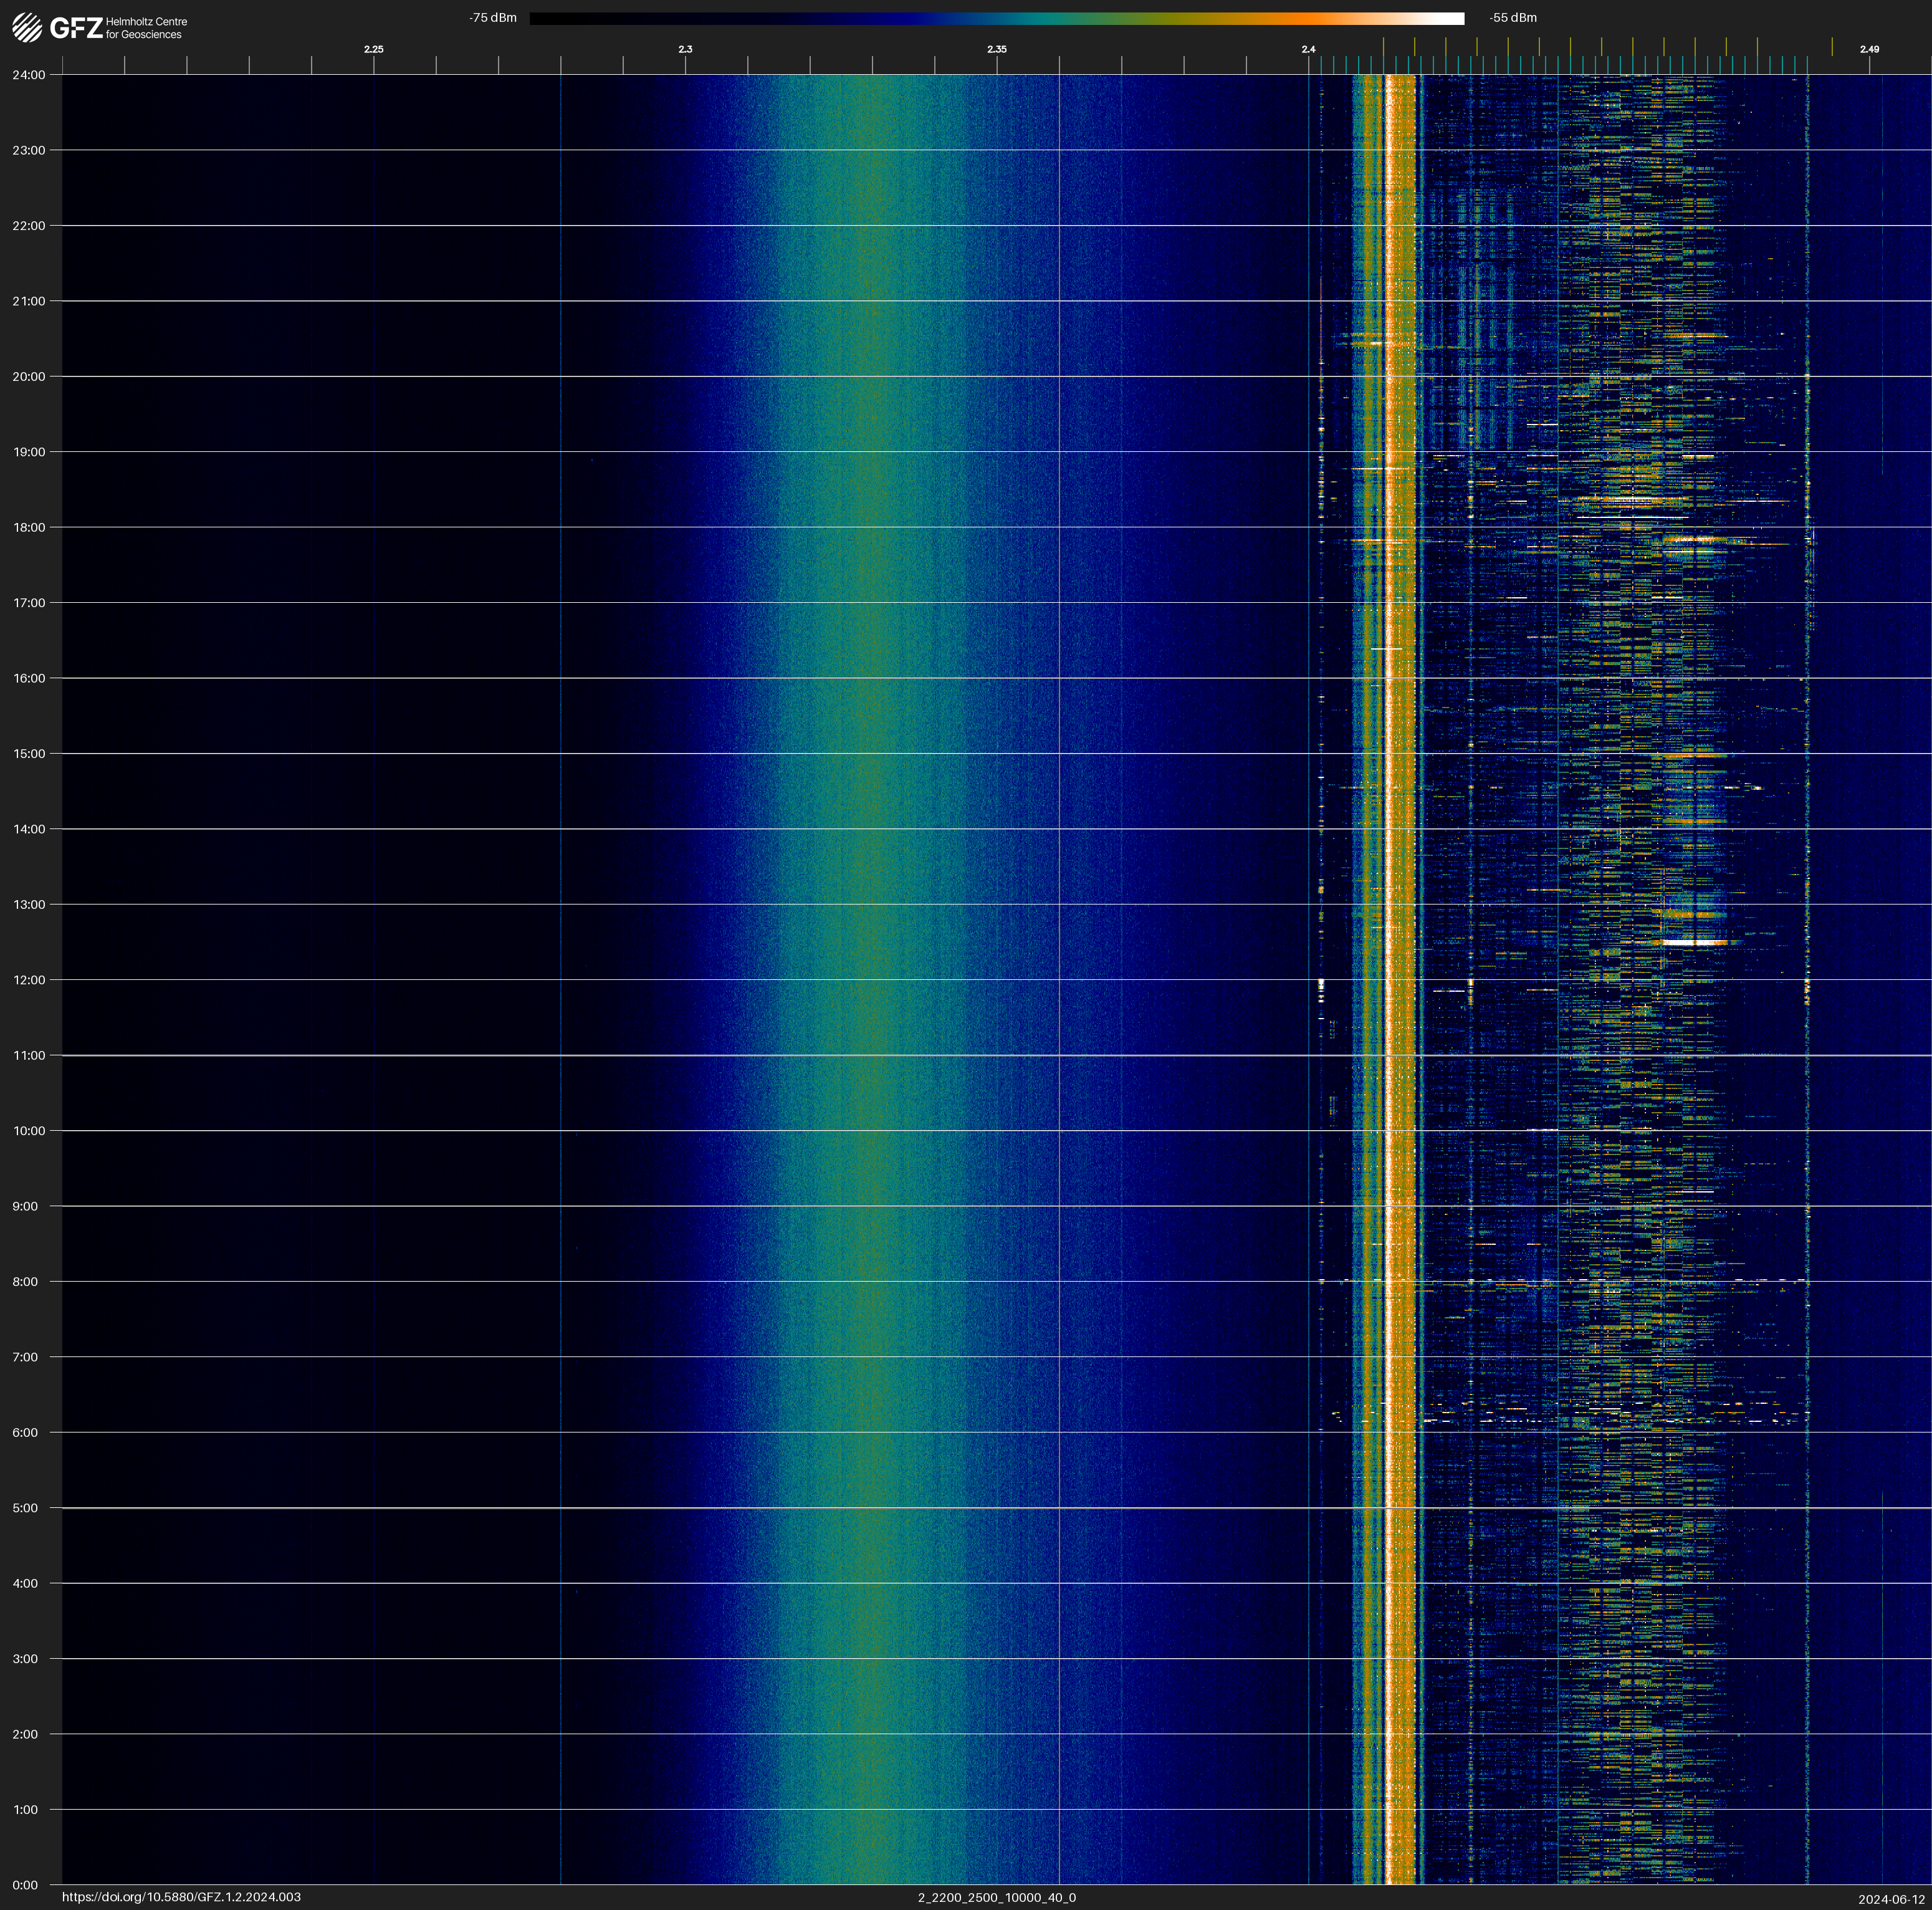Click the 0:00 time axis label
The image size is (1932, 1910).
point(26,1885)
